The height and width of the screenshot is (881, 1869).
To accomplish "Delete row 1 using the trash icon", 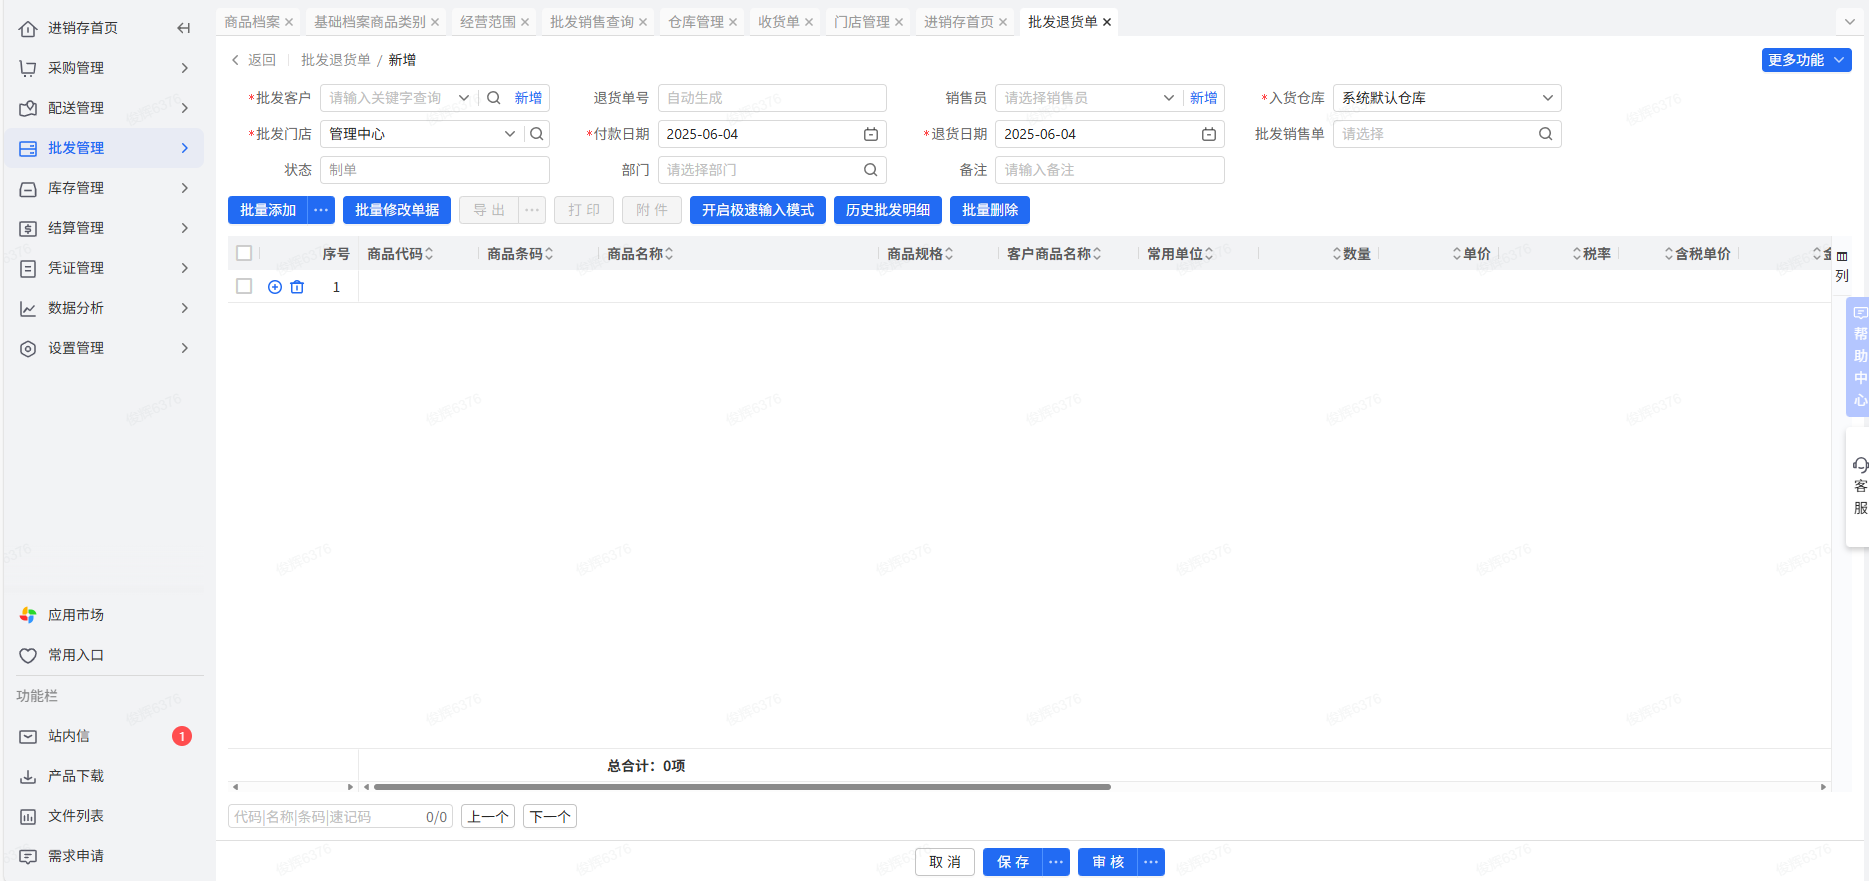I will click(x=297, y=287).
